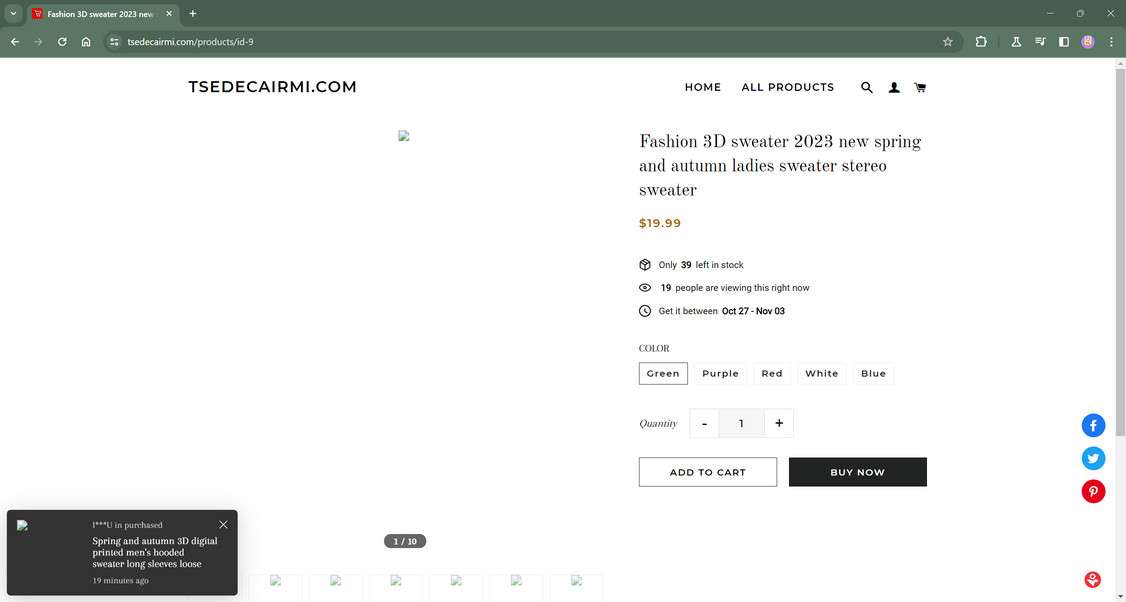Pin the product on Pinterest
The image size is (1126, 602).
(x=1093, y=491)
